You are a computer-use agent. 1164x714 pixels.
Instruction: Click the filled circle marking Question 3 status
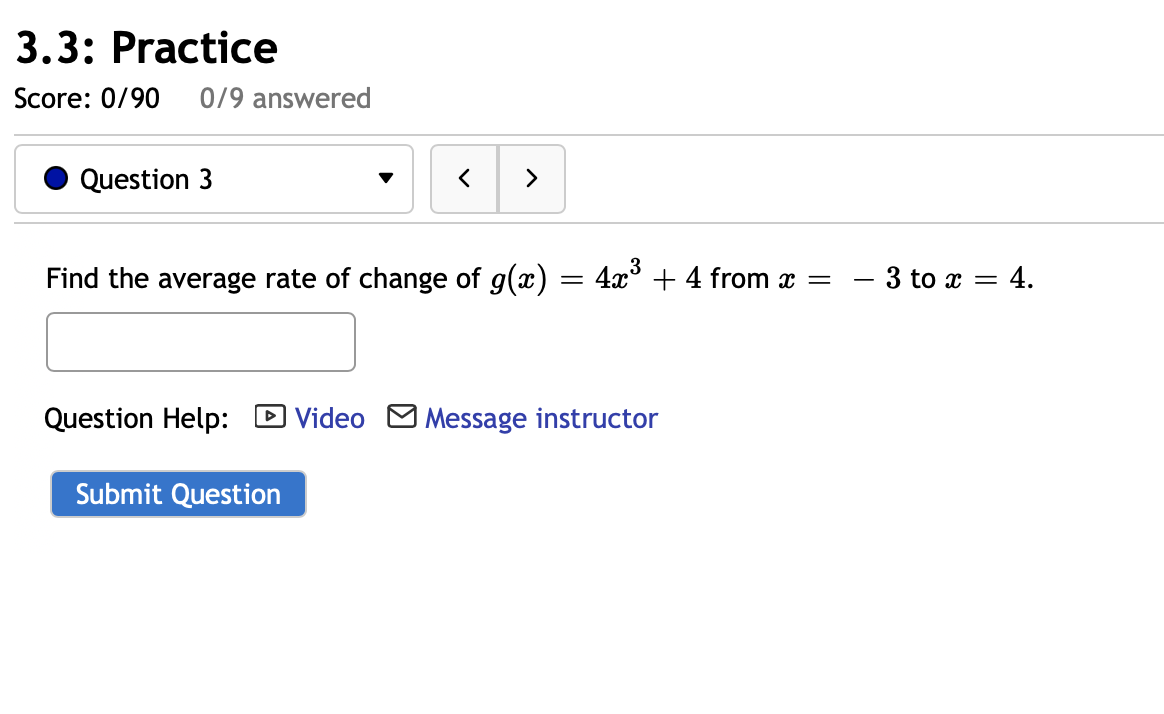pos(55,177)
